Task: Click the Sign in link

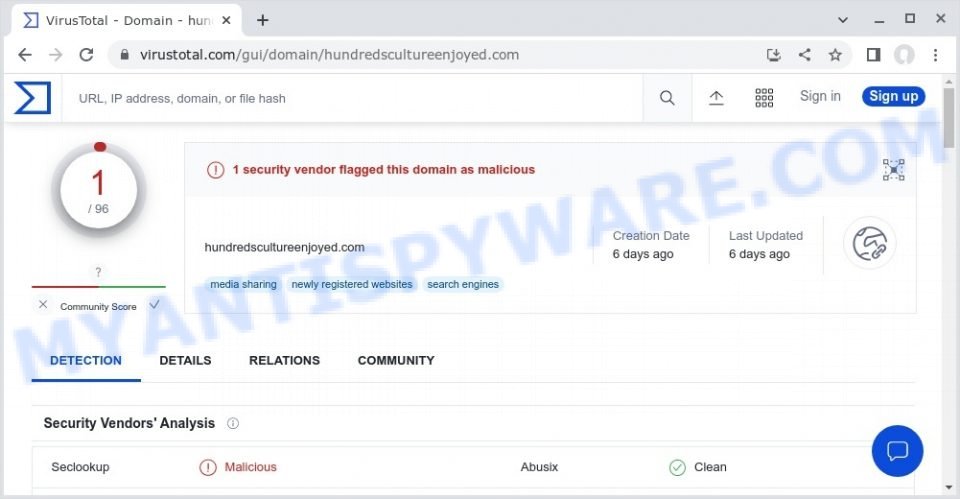Action: pyautogui.click(x=820, y=96)
